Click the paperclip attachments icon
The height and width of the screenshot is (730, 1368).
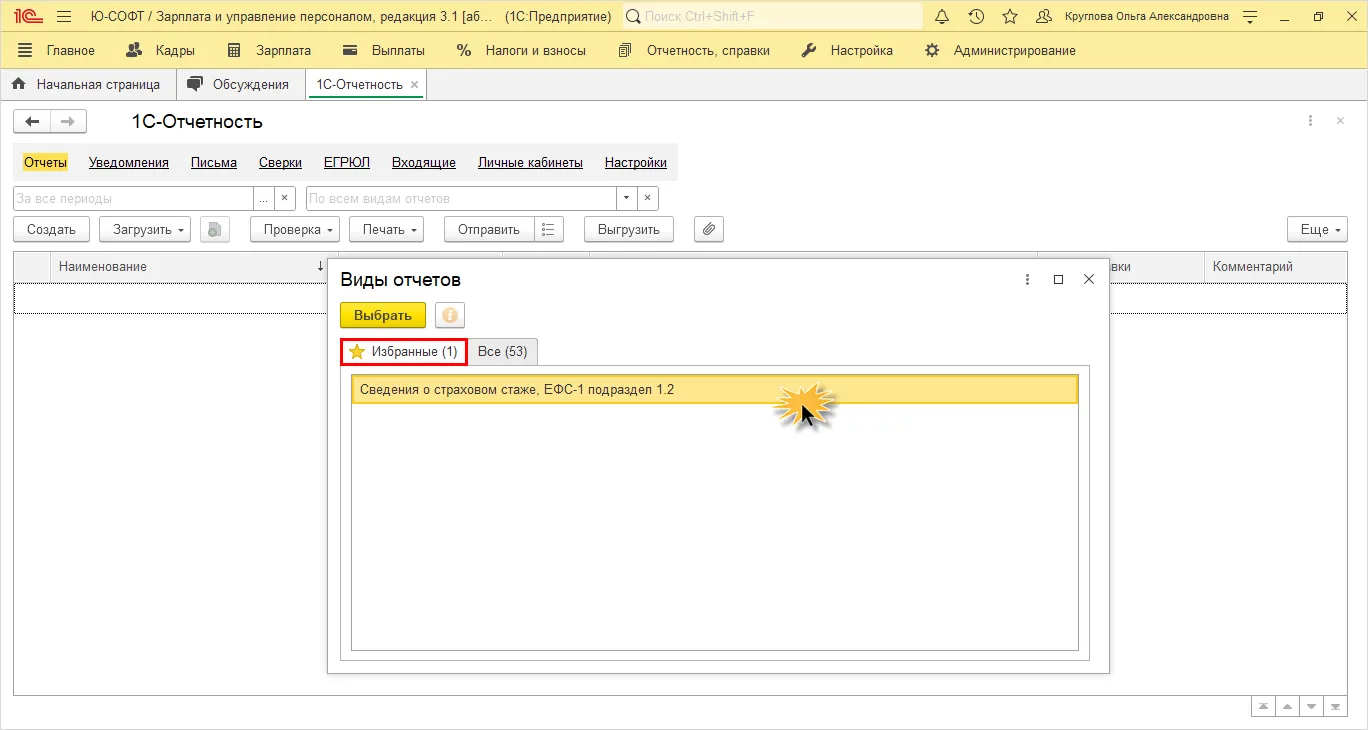pyautogui.click(x=709, y=229)
